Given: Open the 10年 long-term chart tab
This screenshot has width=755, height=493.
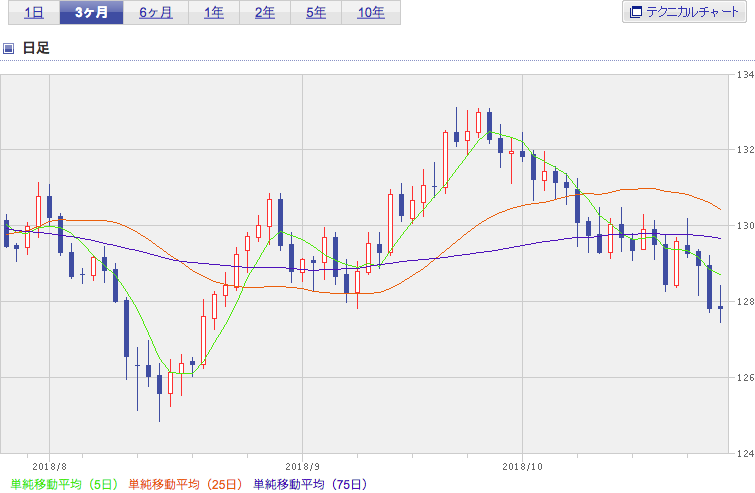Looking at the screenshot, I should (371, 13).
